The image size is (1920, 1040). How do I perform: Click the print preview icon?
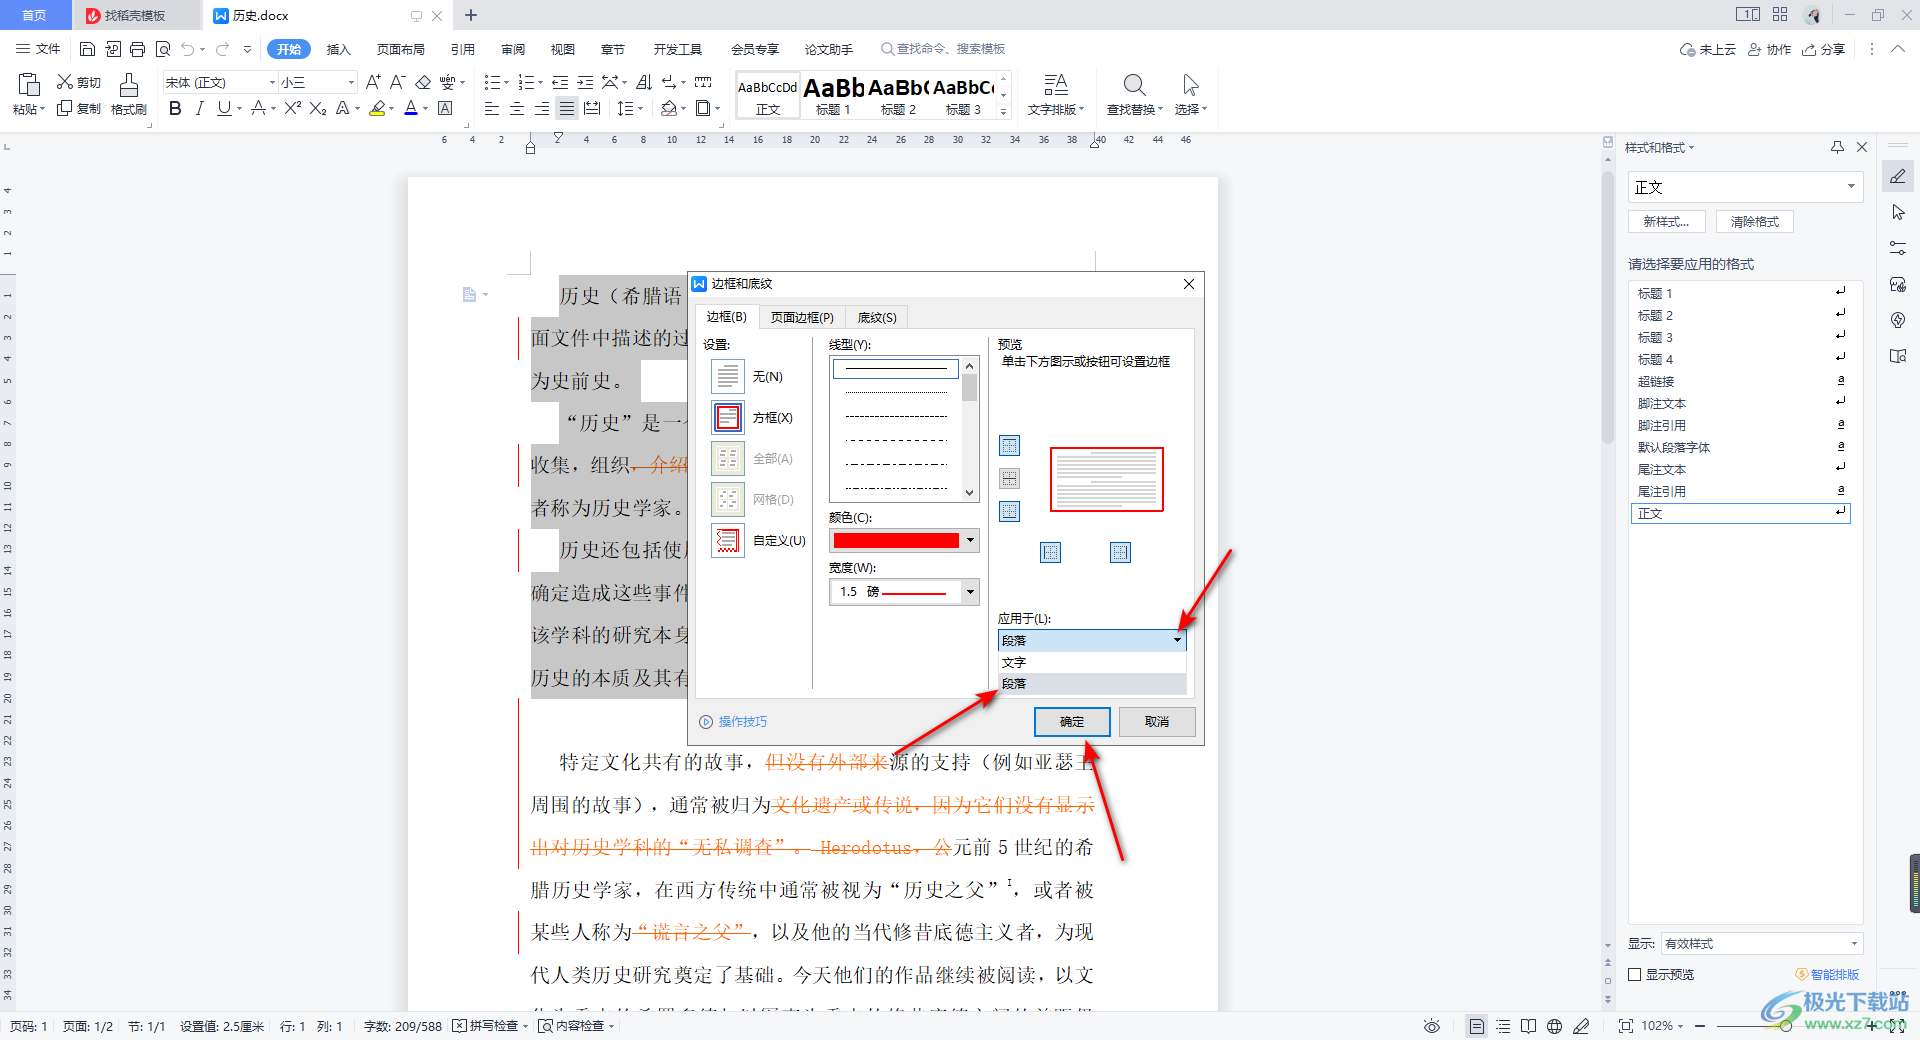[163, 49]
